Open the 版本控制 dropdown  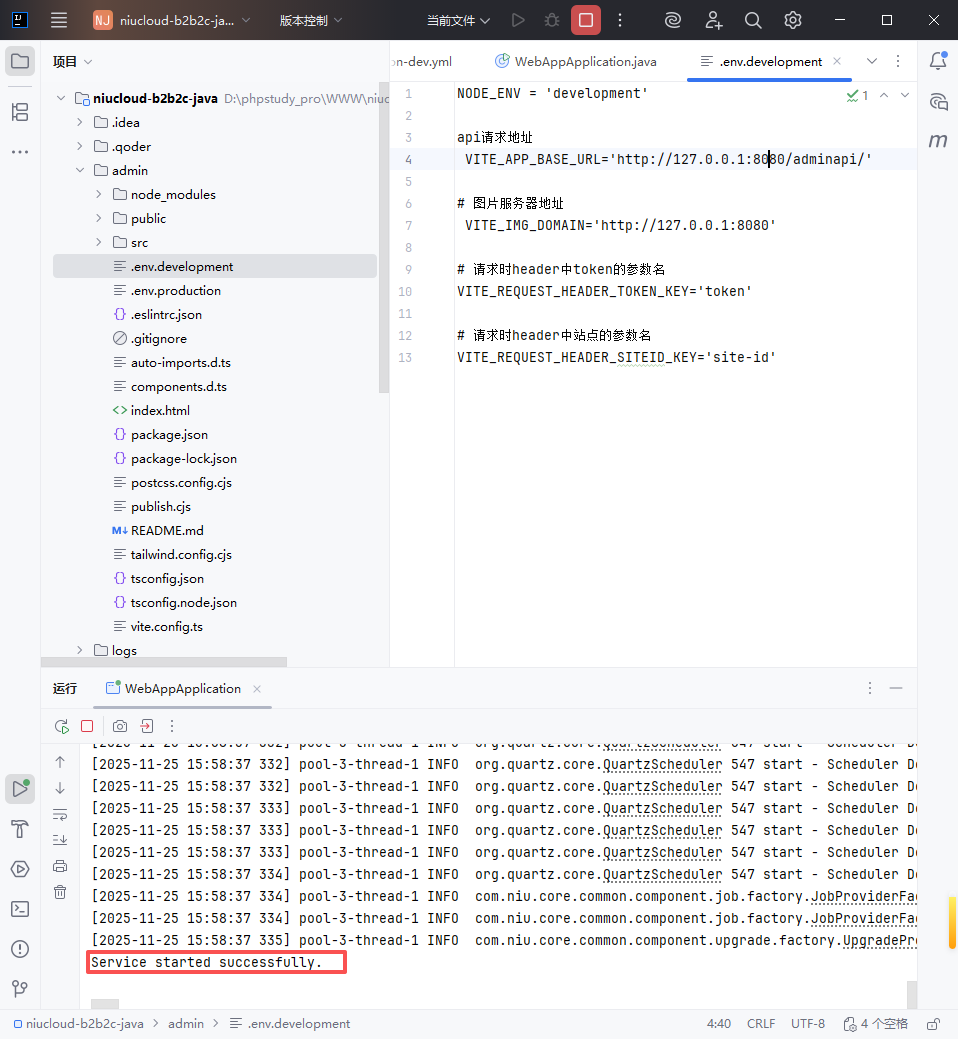point(310,20)
